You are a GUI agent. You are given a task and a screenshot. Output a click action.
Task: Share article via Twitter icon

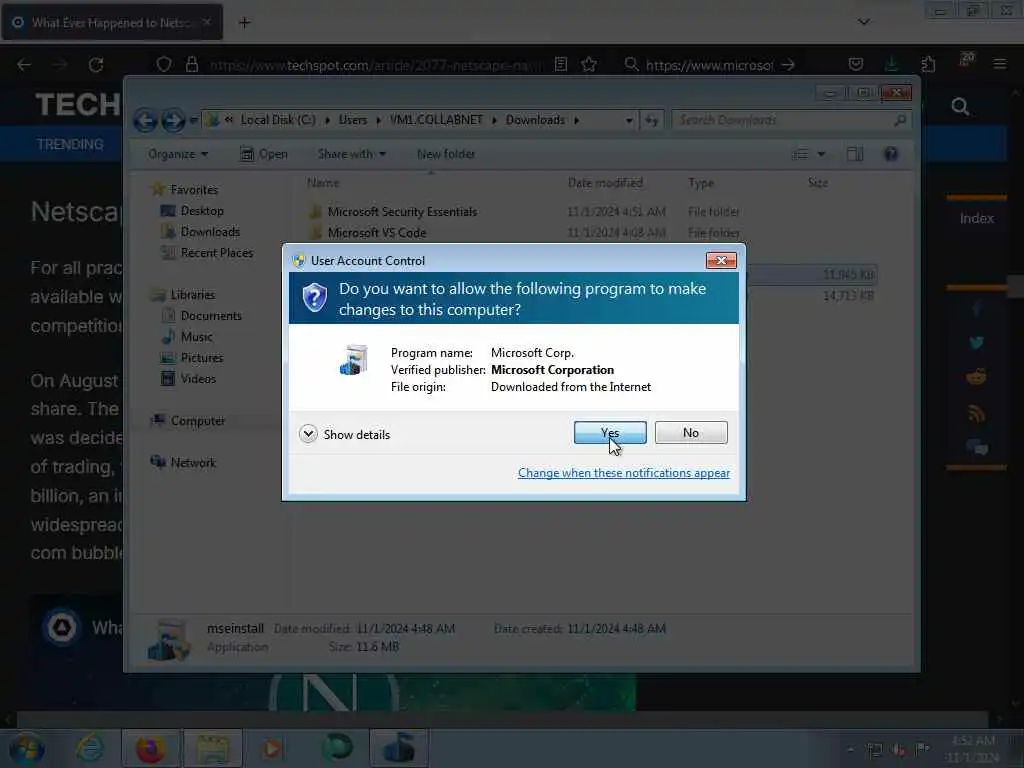[x=977, y=342]
